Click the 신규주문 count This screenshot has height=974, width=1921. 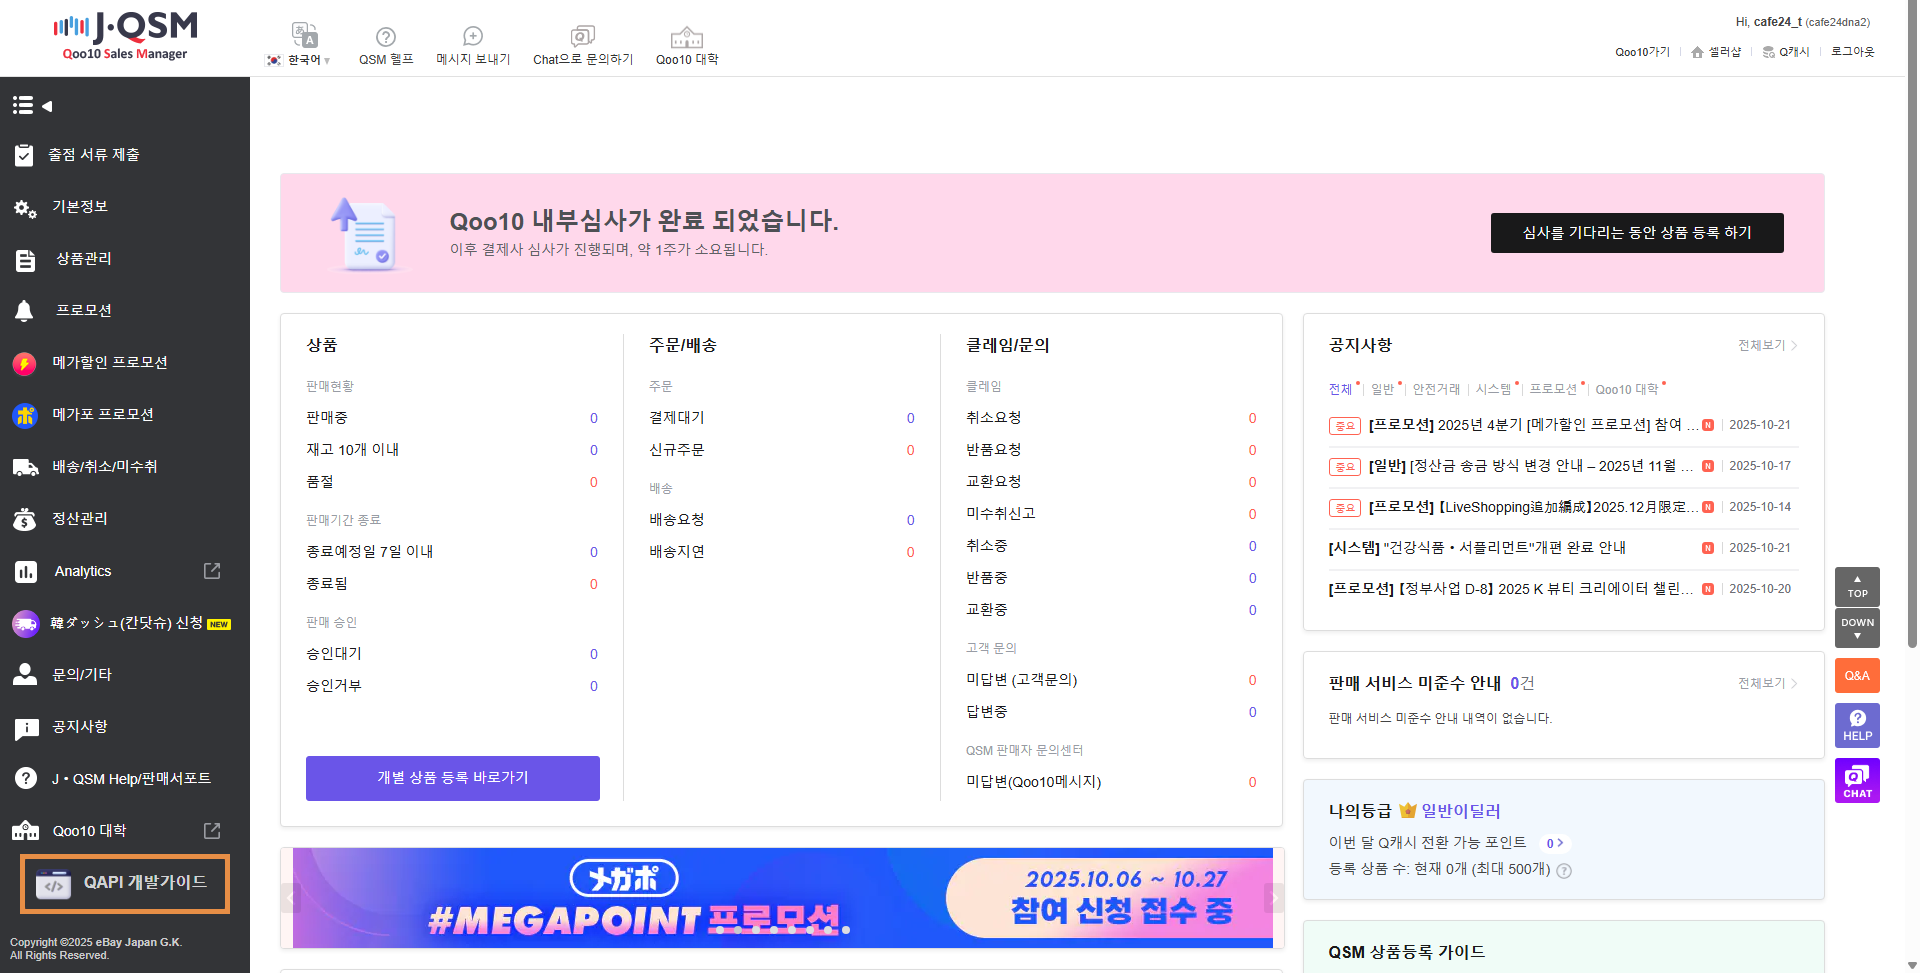pos(910,450)
